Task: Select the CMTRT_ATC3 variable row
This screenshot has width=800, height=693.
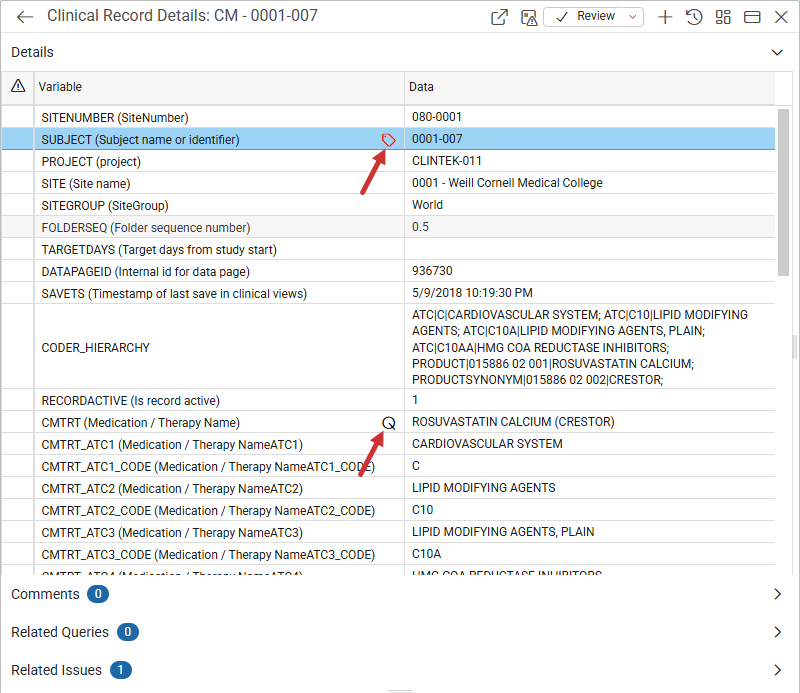Action: coord(388,532)
